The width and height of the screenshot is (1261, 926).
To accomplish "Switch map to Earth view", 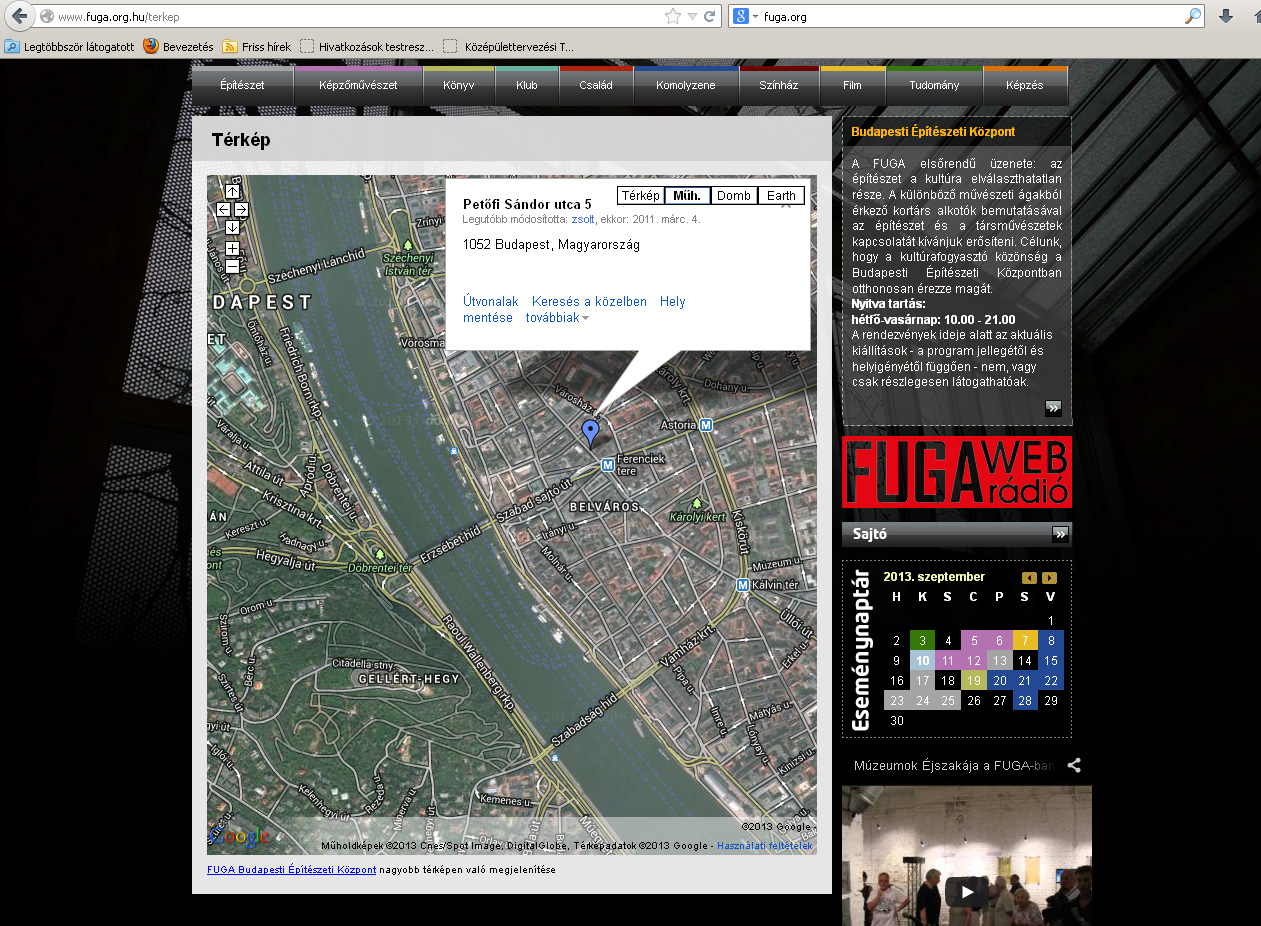I will point(781,195).
